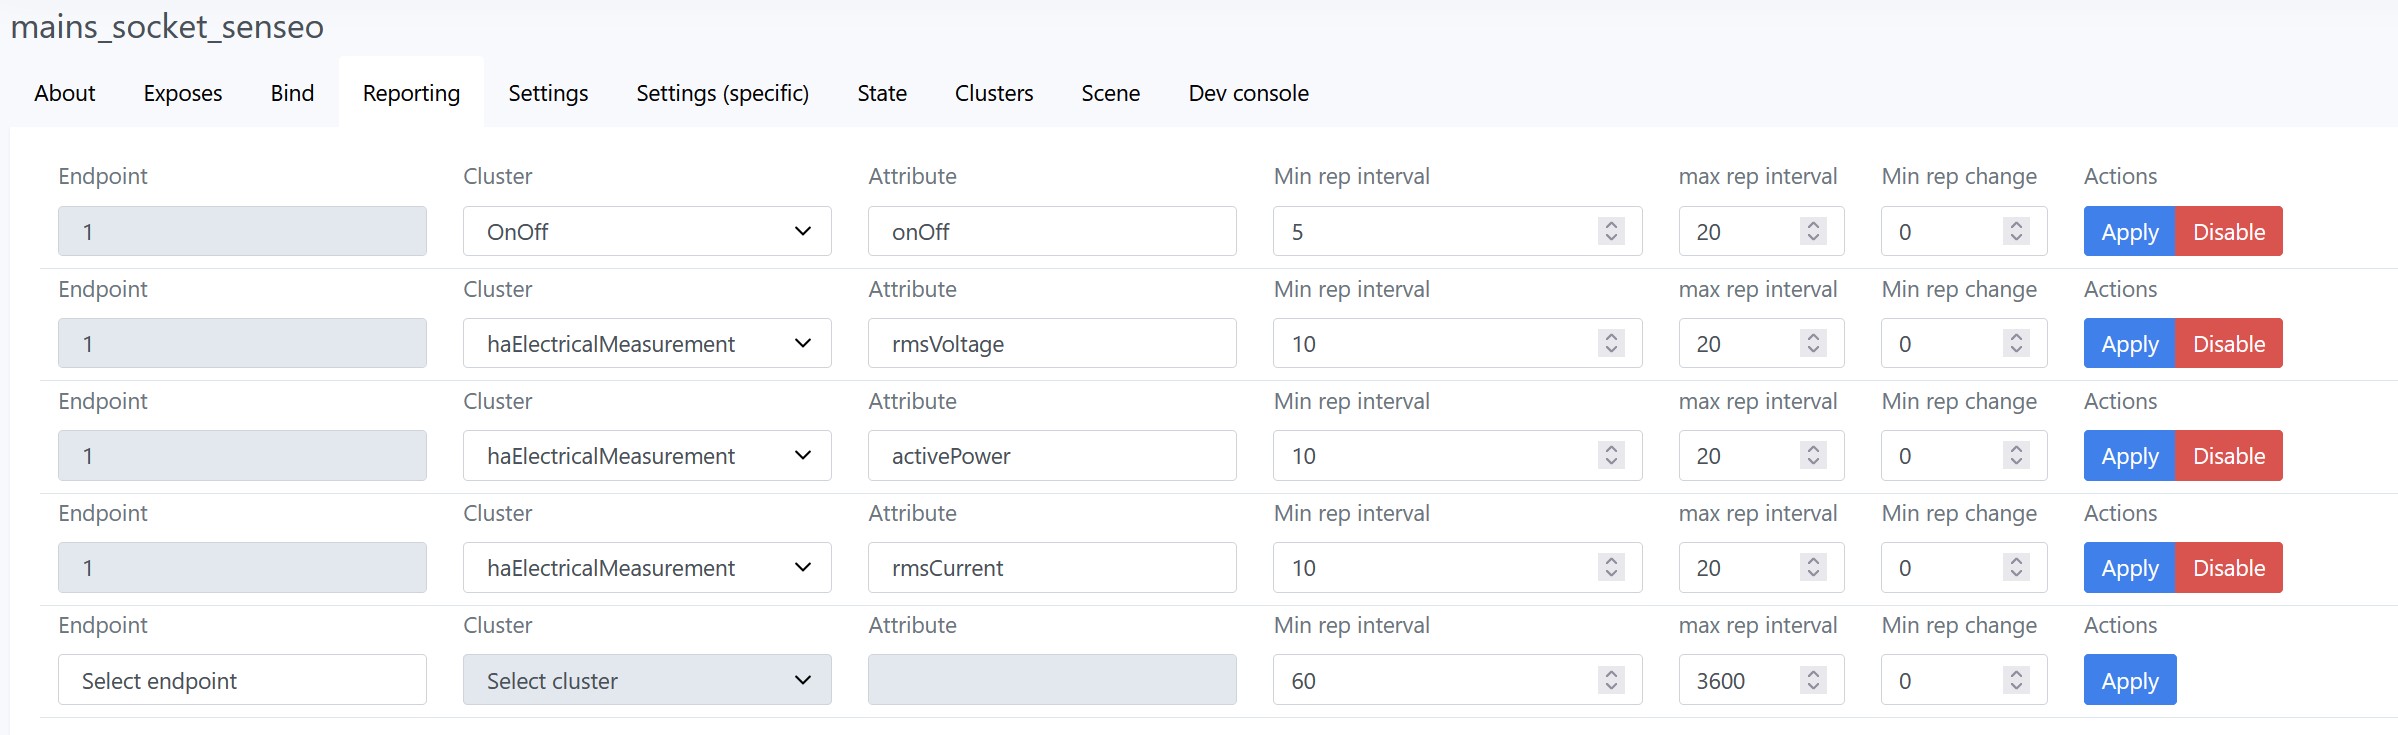Disable reporting for rmsVoltage attribute
The width and height of the screenshot is (2398, 735).
coord(2228,343)
